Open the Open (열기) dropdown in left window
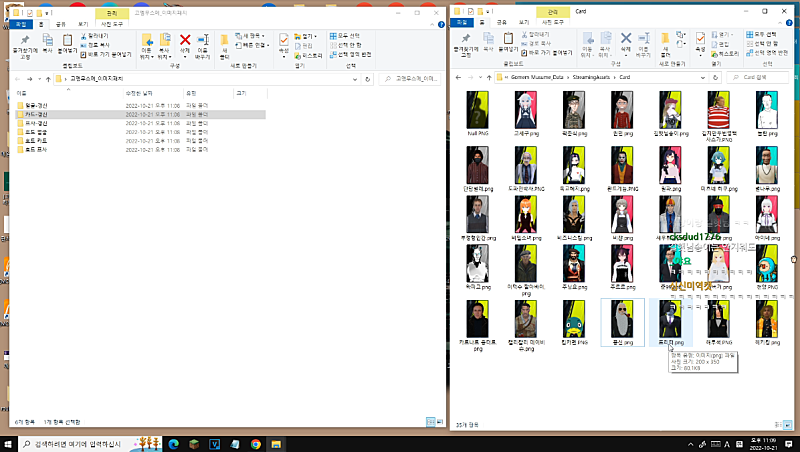The image size is (800, 452). click(305, 36)
